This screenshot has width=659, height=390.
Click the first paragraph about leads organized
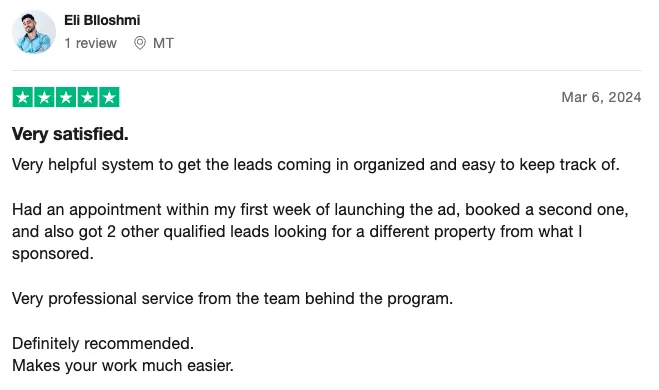[316, 164]
